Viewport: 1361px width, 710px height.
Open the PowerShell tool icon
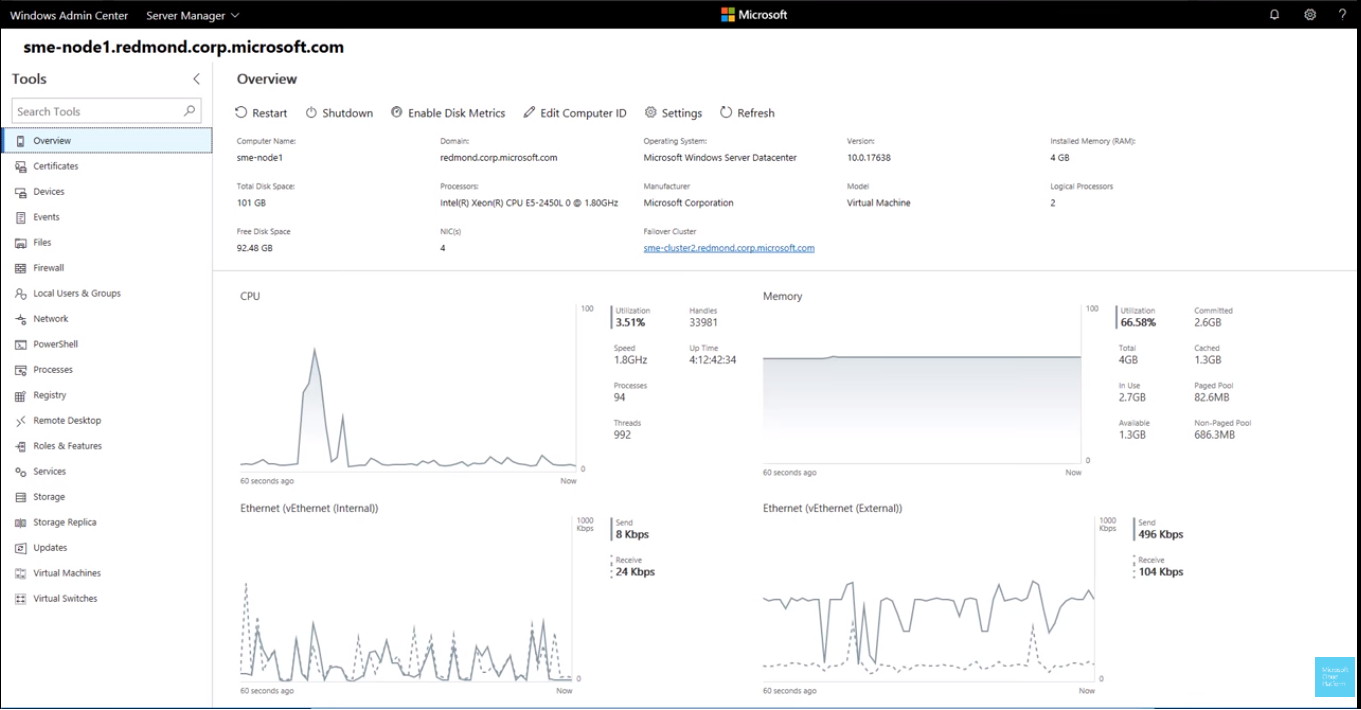click(x=21, y=344)
